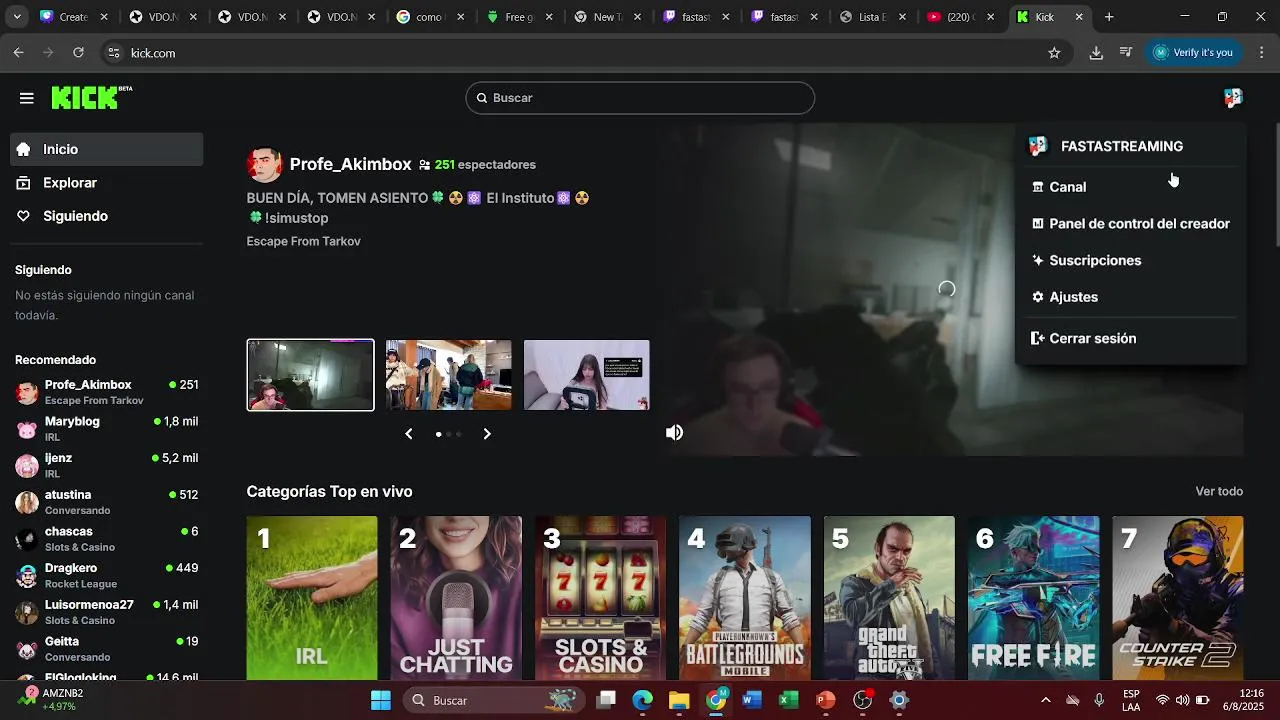Open the Profe_Akimbox channel name link
Screen dimensions: 1280x720
[350, 164]
